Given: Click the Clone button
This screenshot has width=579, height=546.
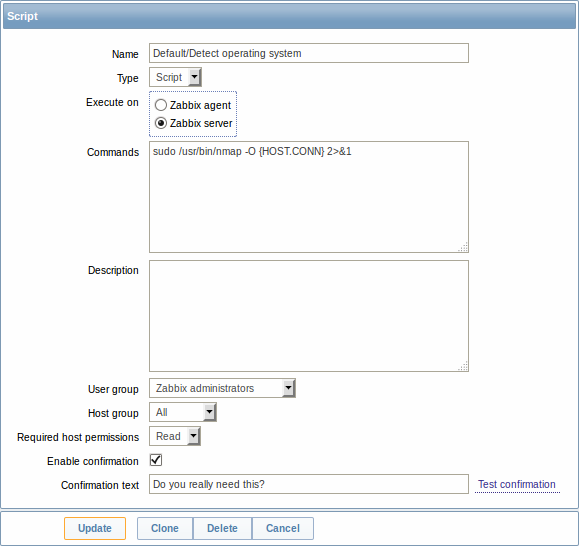Looking at the screenshot, I should pos(165,528).
